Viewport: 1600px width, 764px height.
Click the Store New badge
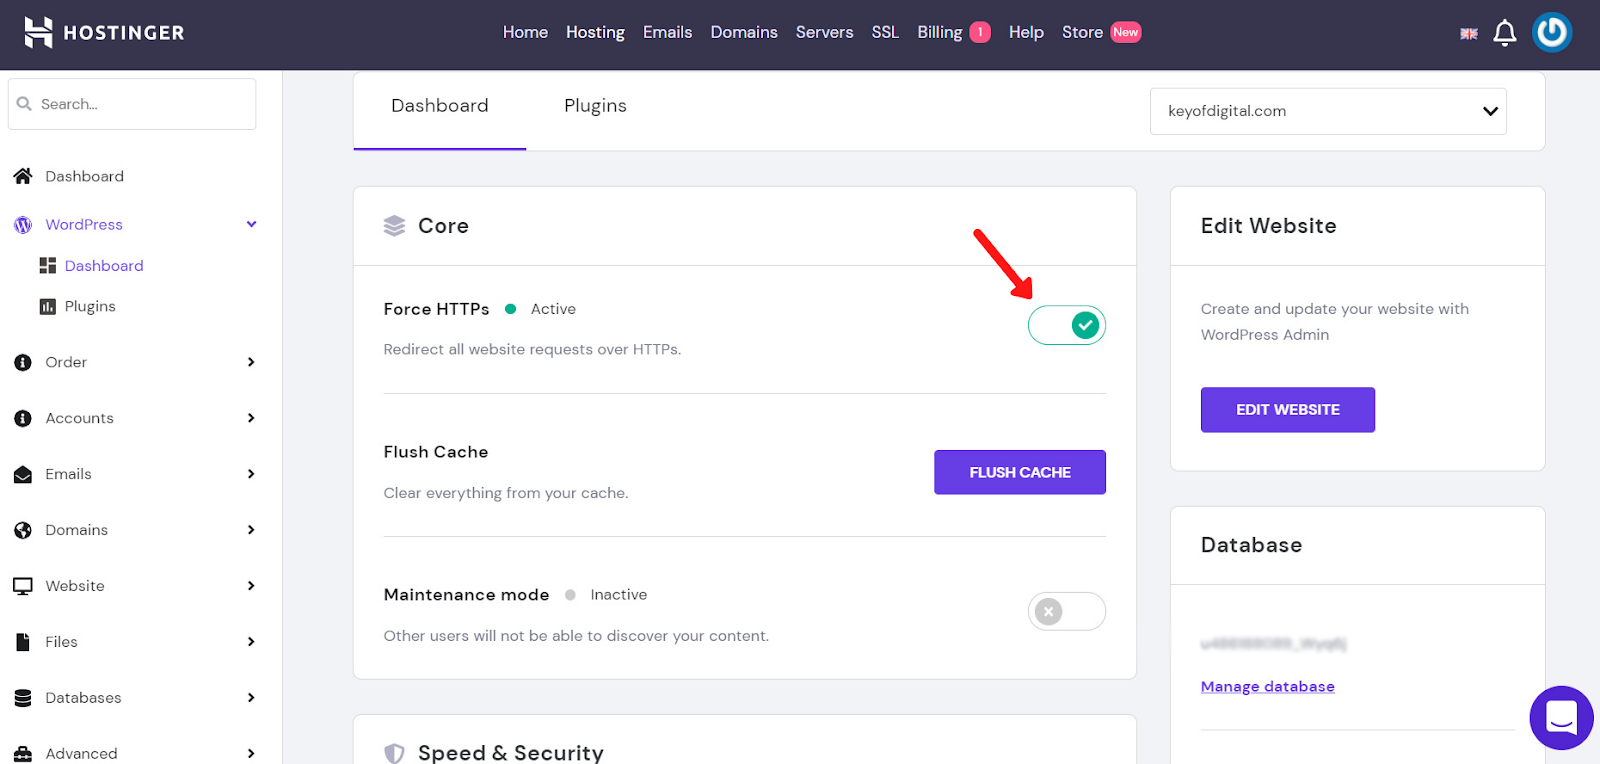click(x=1126, y=32)
